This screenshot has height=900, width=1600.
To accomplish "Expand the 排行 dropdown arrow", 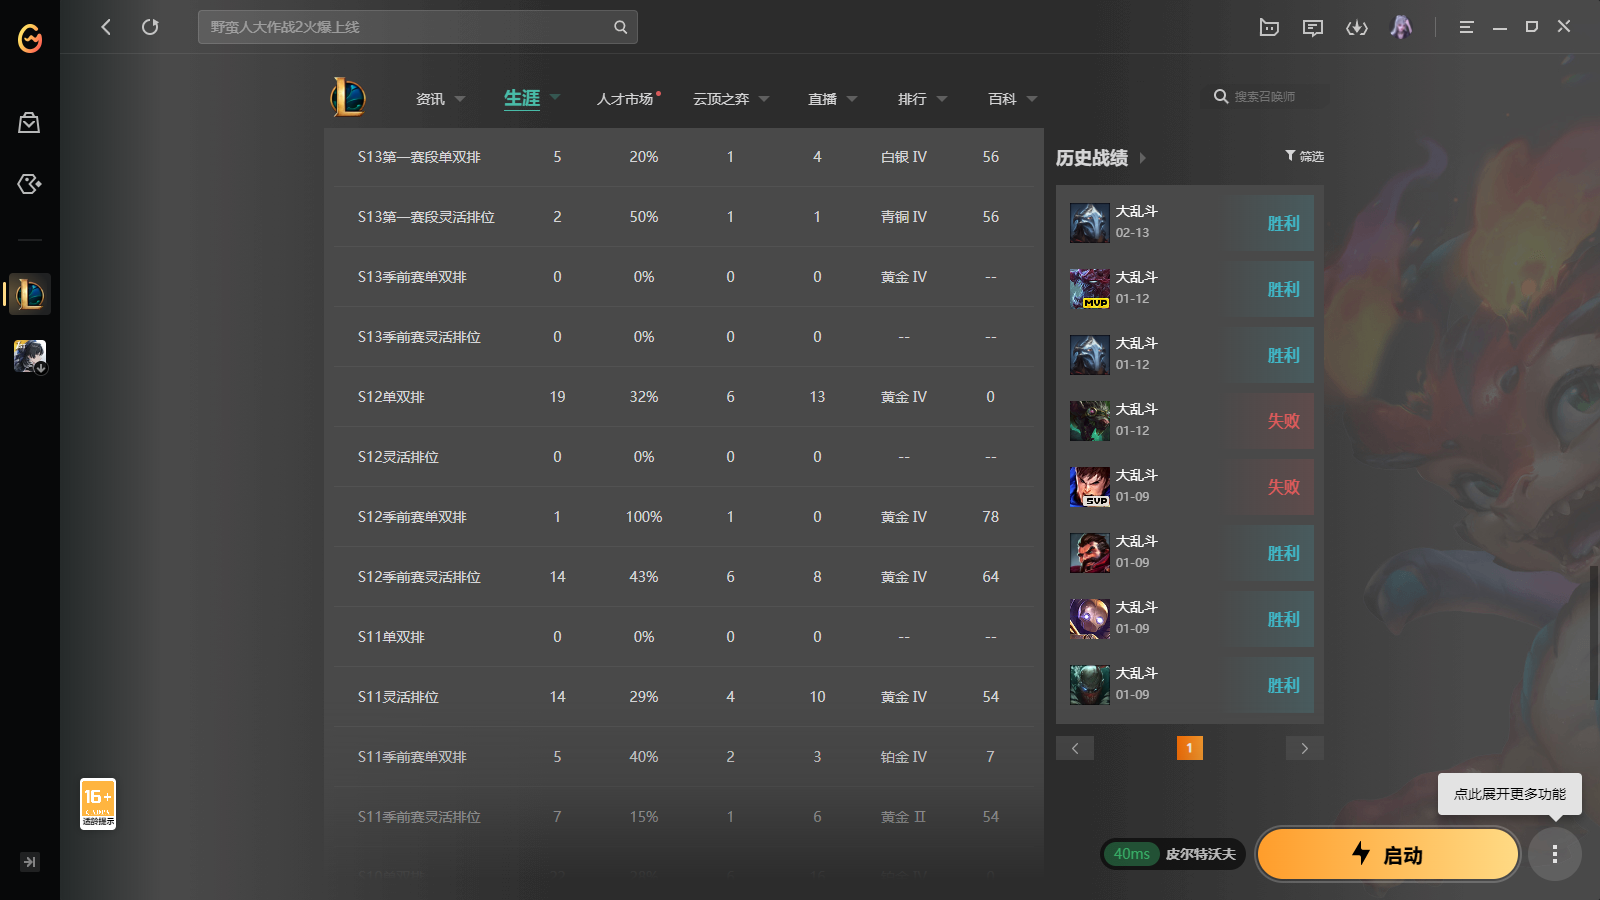I will pyautogui.click(x=942, y=99).
